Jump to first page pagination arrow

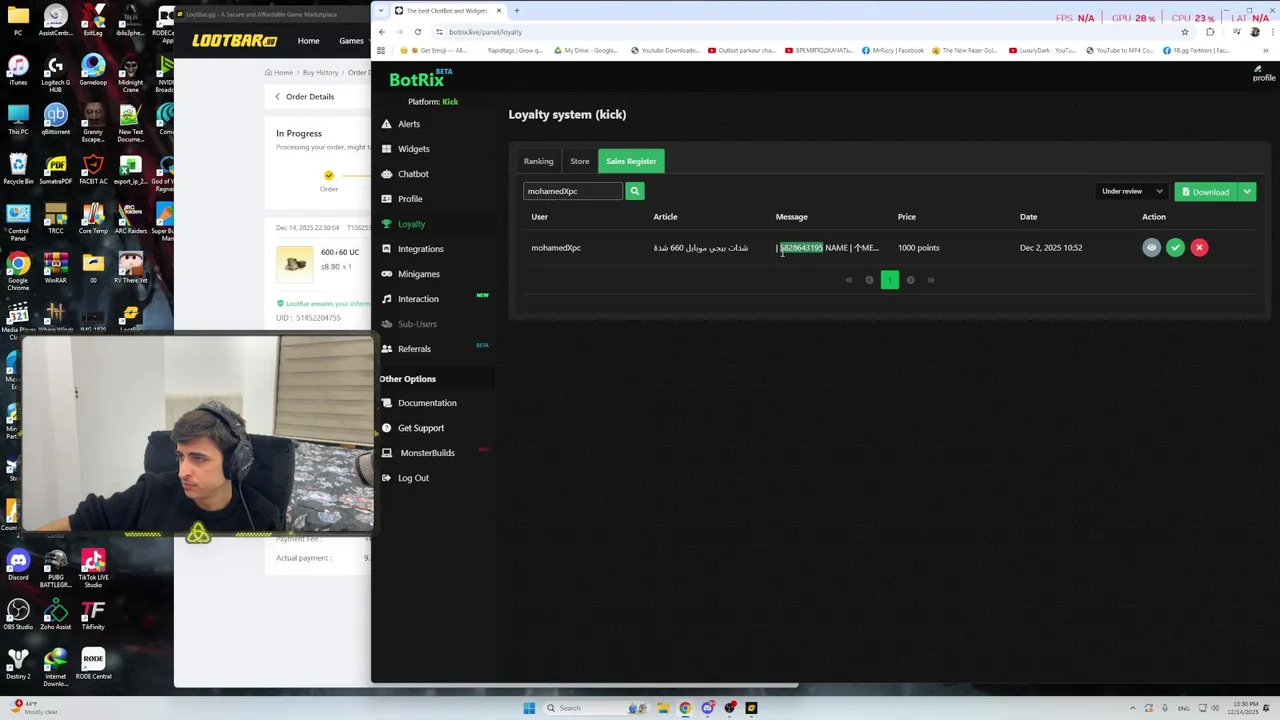coord(849,280)
